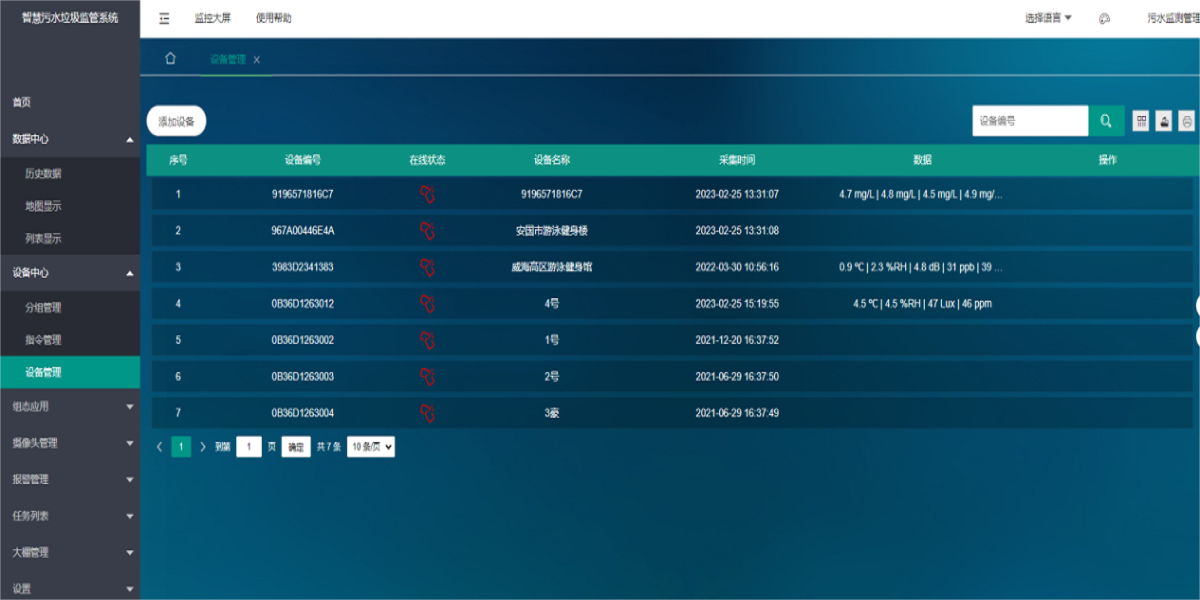Click the export icon beside the column filter
1200x600 pixels.
pos(1164,121)
